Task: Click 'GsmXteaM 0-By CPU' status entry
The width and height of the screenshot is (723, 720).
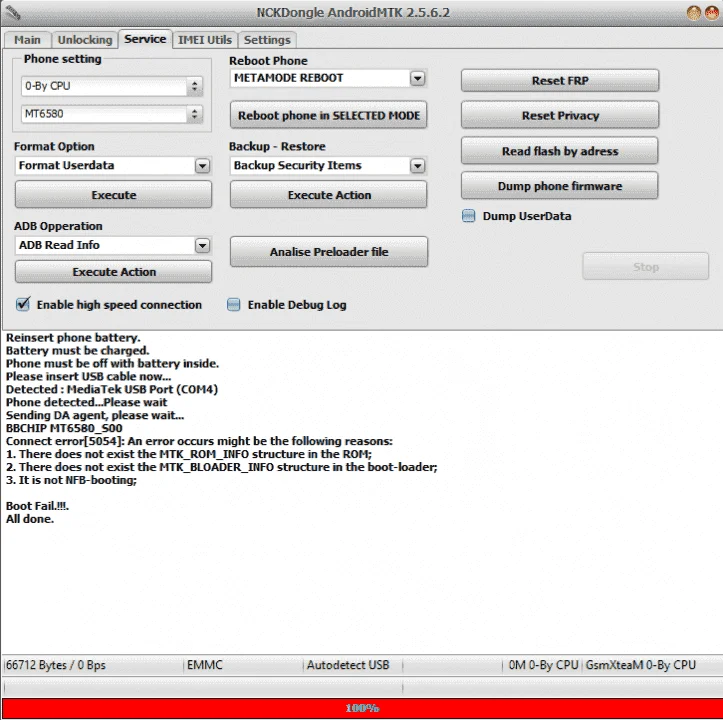Action: click(x=640, y=665)
